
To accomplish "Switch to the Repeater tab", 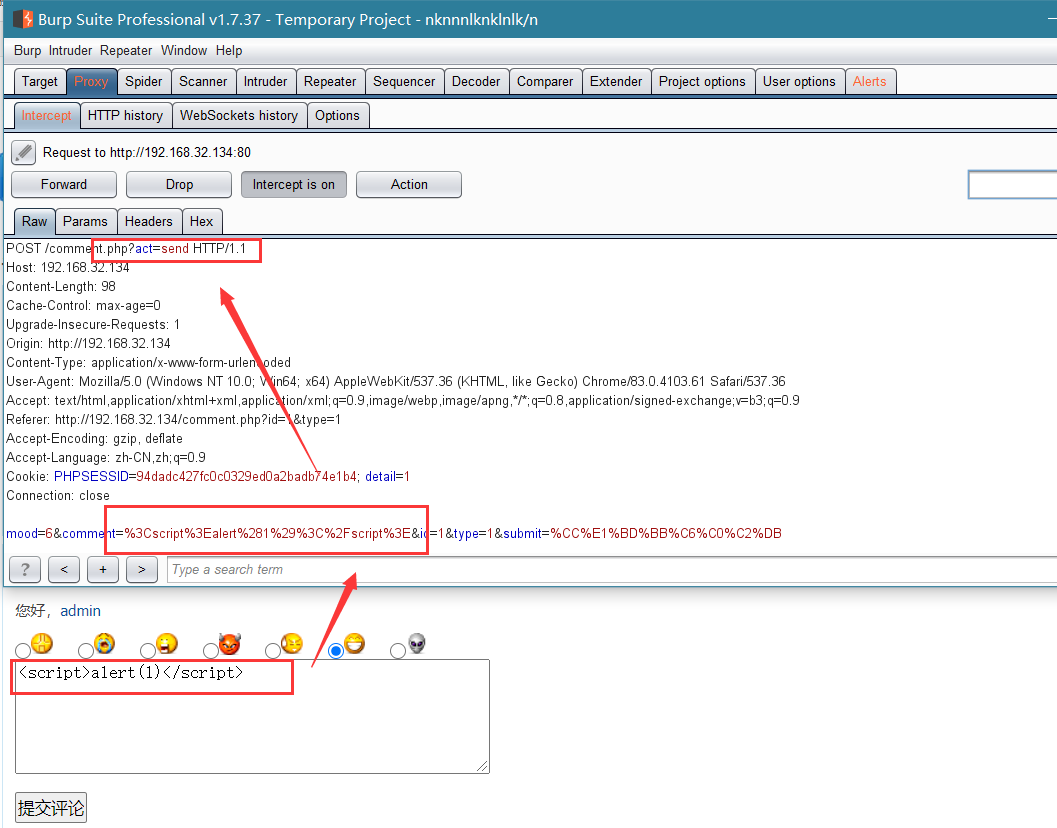I will [x=330, y=82].
